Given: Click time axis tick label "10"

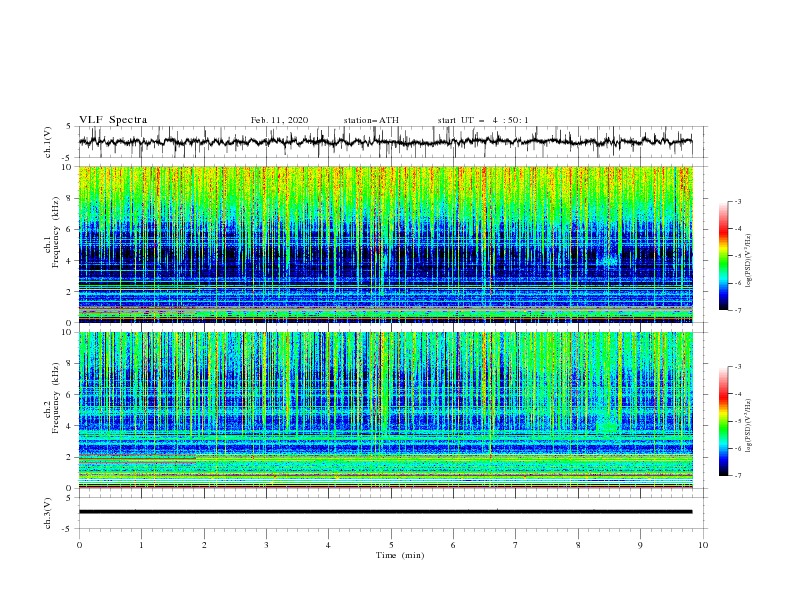Looking at the screenshot, I should [703, 545].
